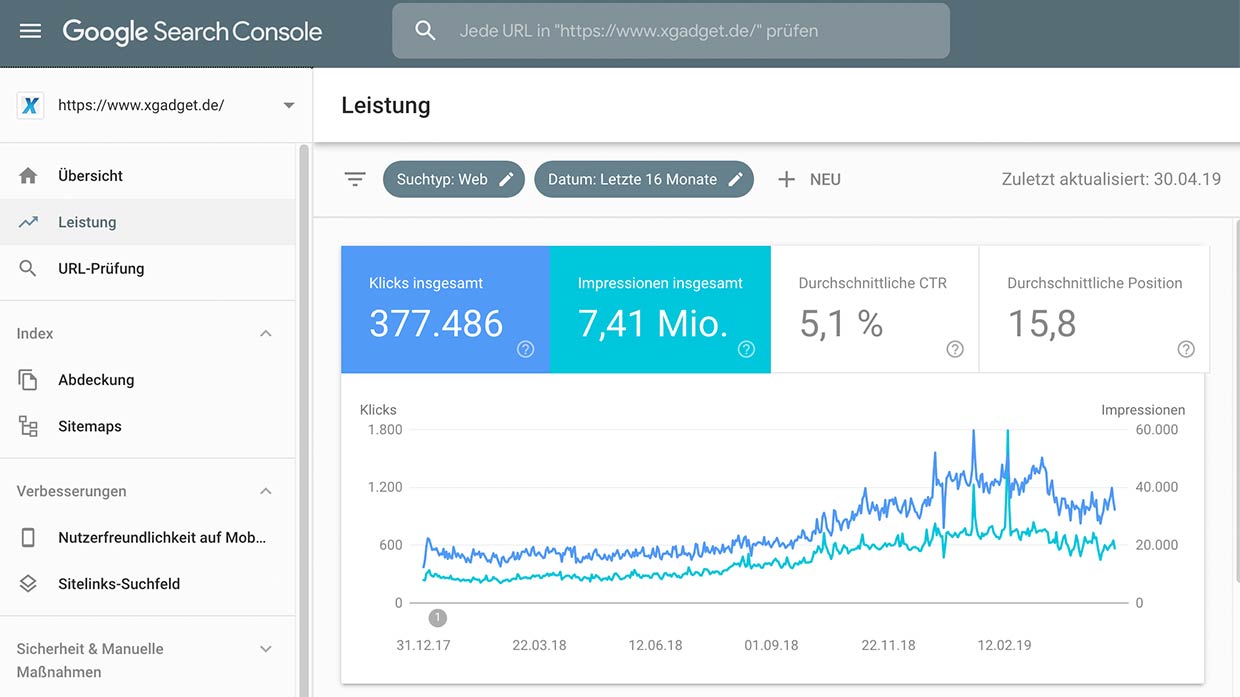Open the Abdeckung report
This screenshot has height=697, width=1240.
[x=148, y=380]
